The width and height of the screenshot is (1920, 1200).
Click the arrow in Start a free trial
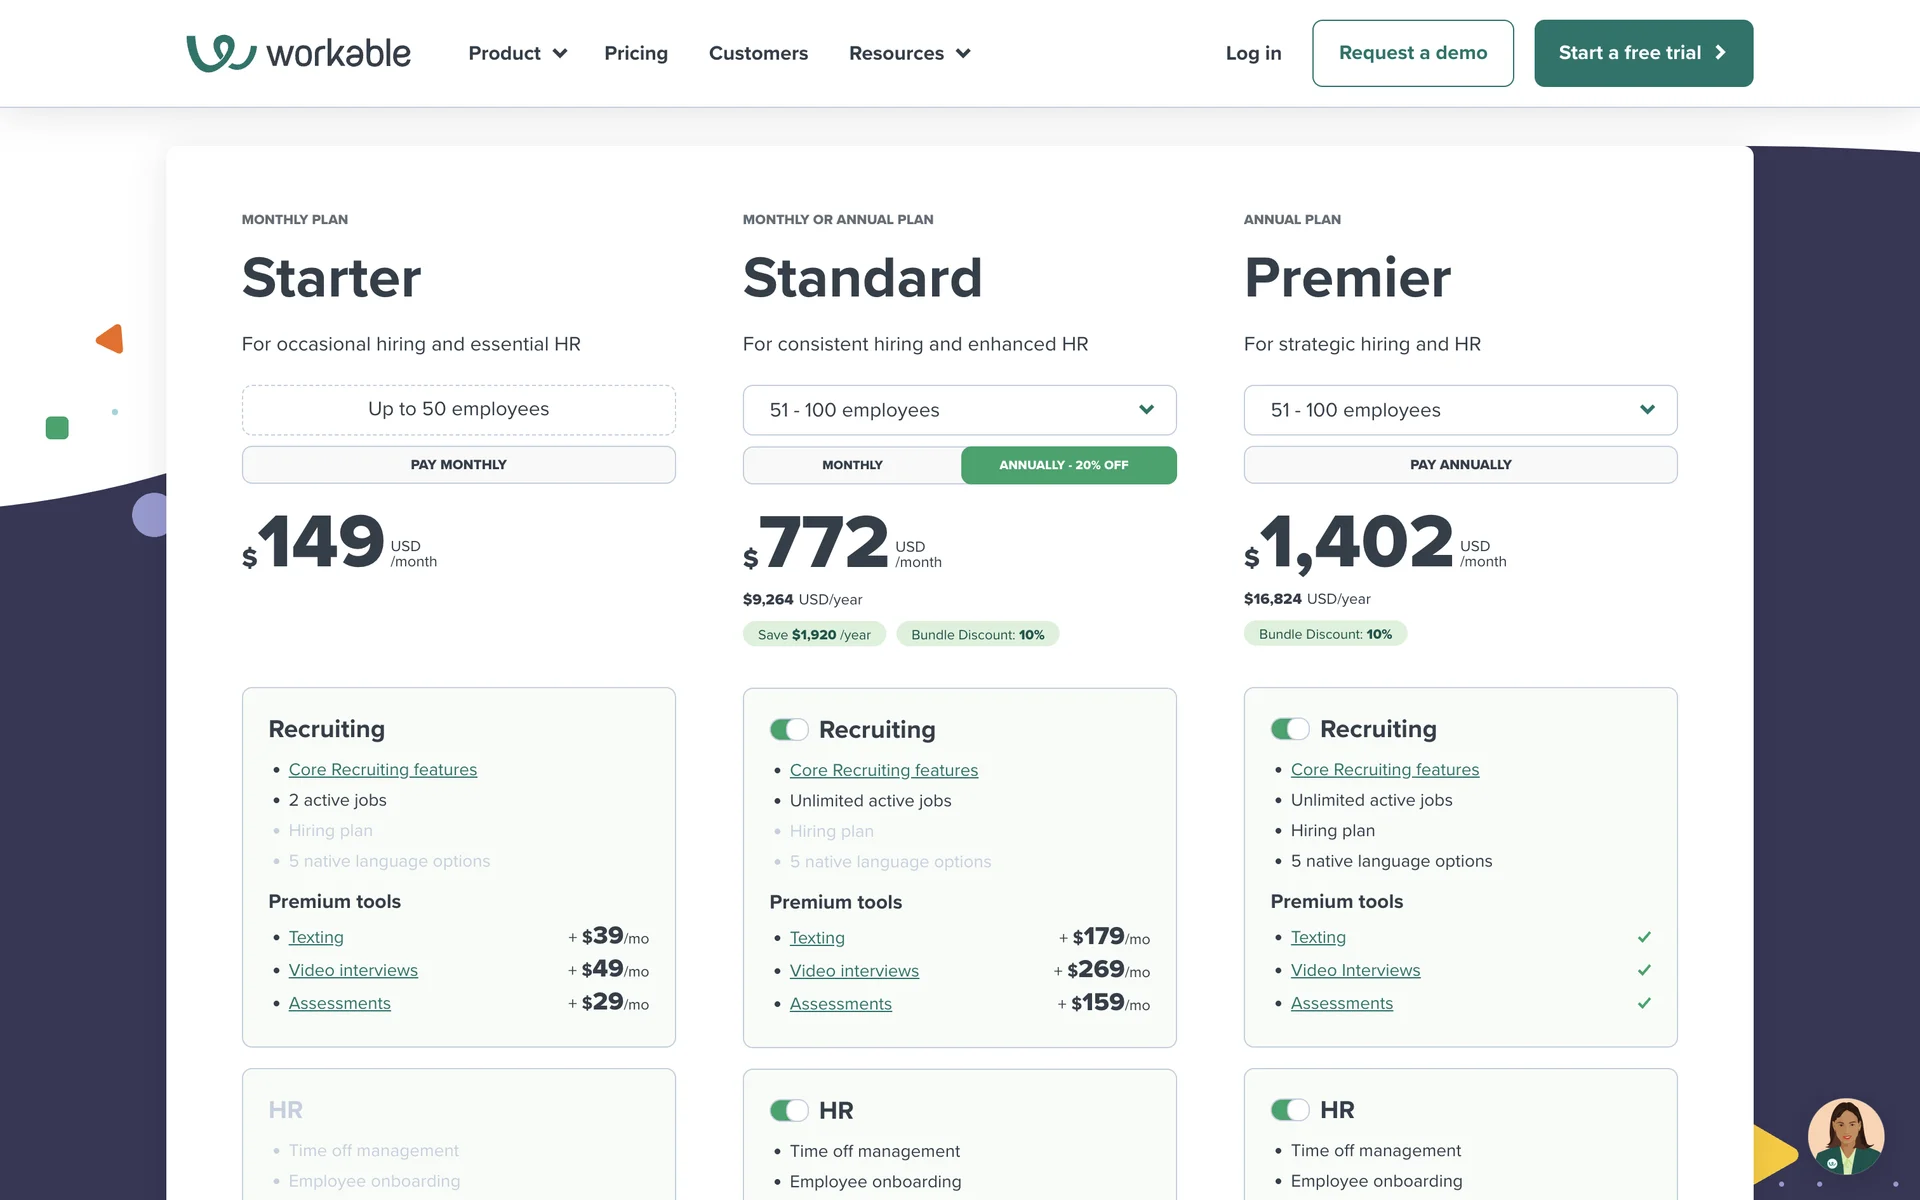pos(1721,53)
